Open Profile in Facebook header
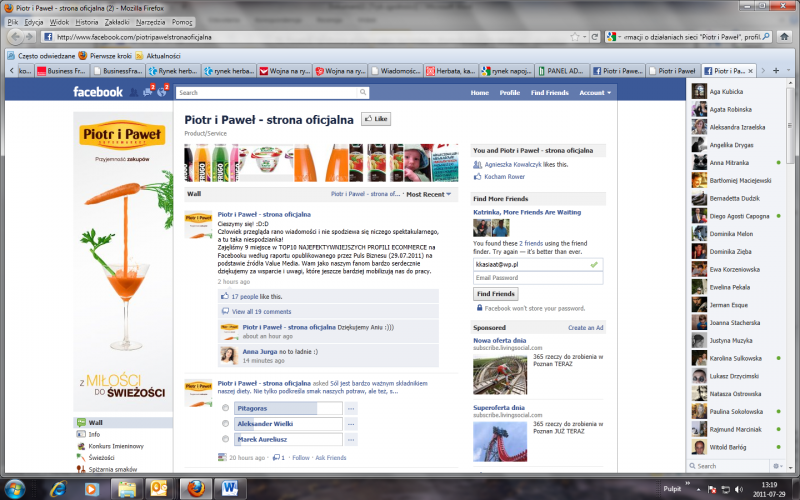This screenshot has height=500, width=800. [510, 93]
